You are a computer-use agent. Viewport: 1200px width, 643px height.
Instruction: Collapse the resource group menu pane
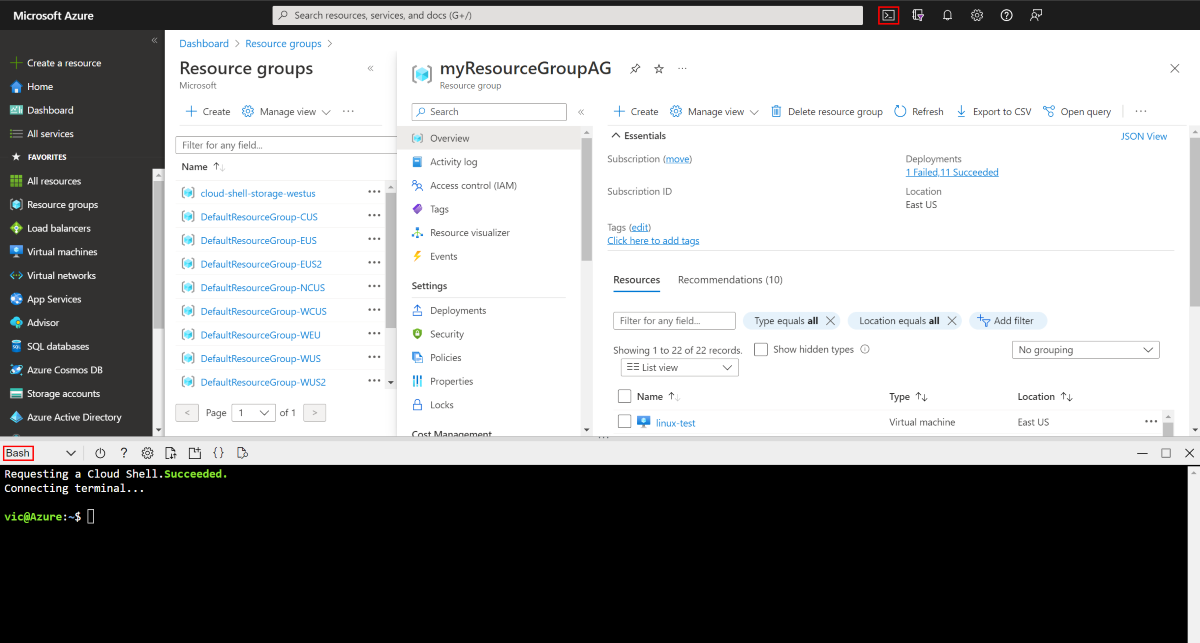click(581, 112)
